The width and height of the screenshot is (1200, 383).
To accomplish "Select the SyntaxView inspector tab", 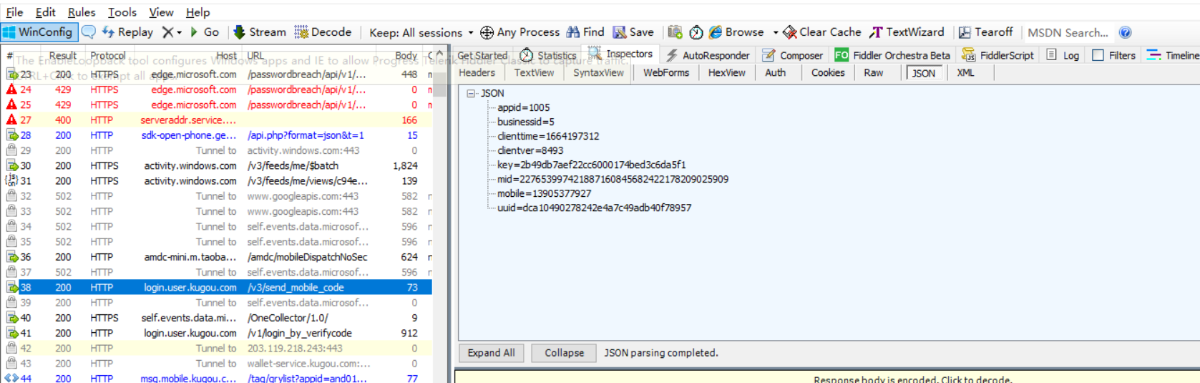I will pyautogui.click(x=599, y=73).
